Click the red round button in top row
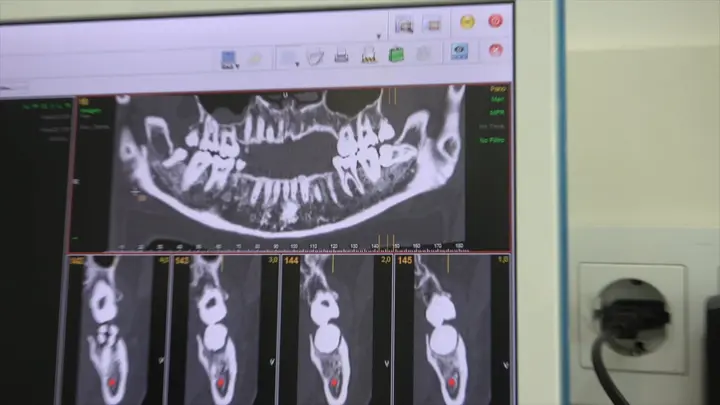Image resolution: width=720 pixels, height=405 pixels. pos(495,21)
